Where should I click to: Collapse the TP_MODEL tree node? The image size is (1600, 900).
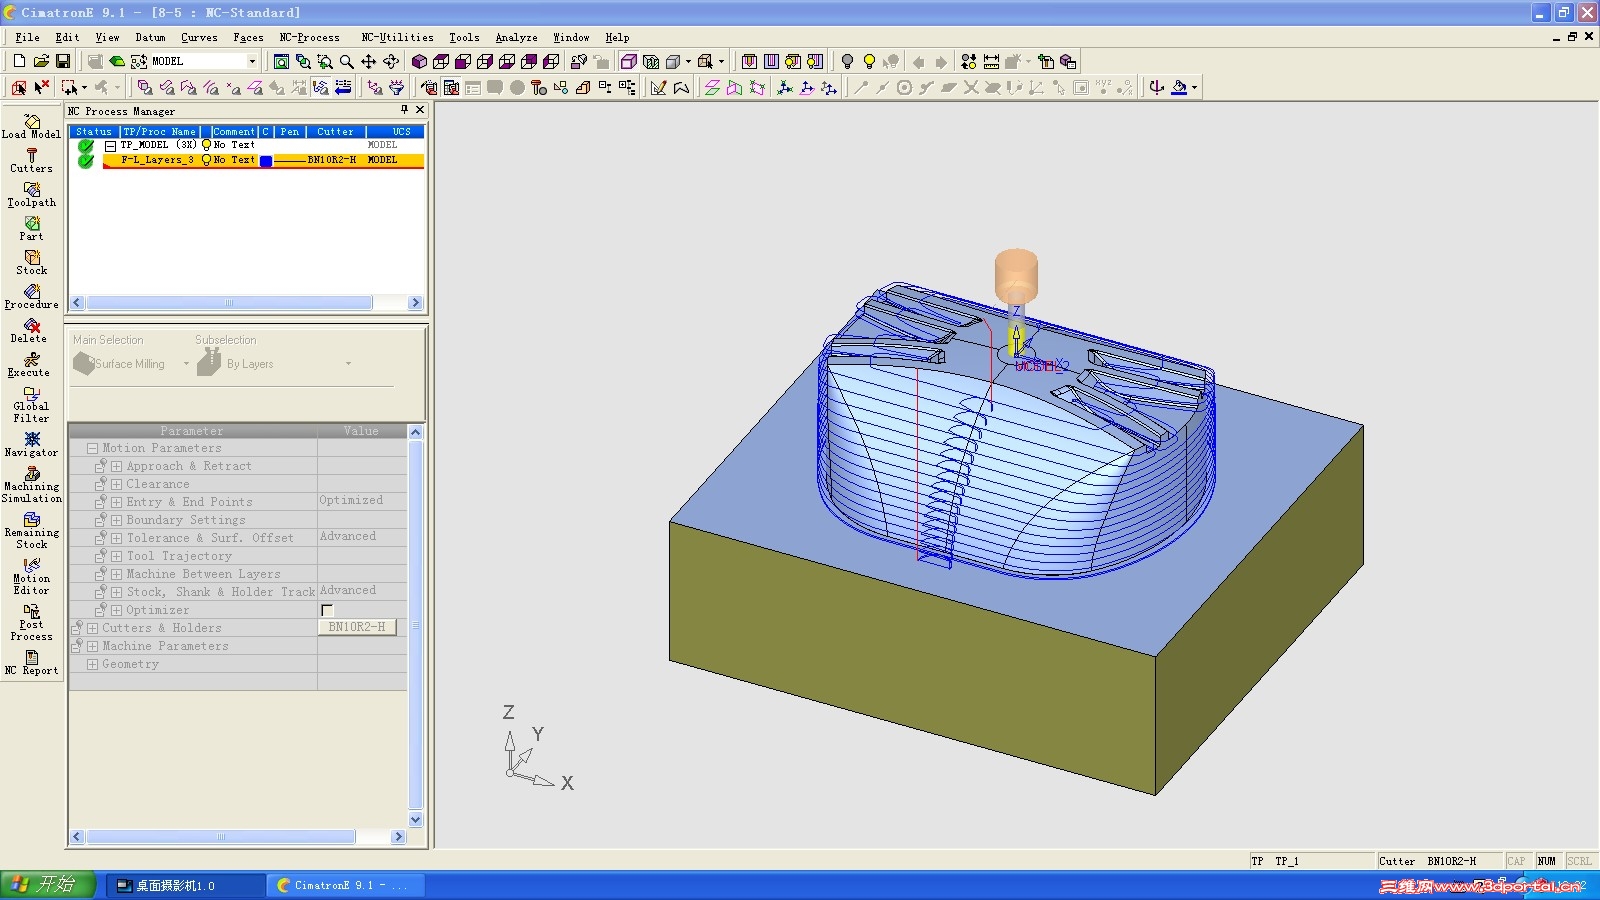(x=111, y=146)
